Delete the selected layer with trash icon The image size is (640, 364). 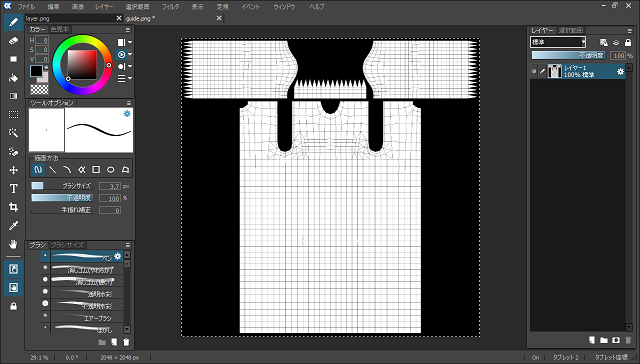tap(628, 340)
